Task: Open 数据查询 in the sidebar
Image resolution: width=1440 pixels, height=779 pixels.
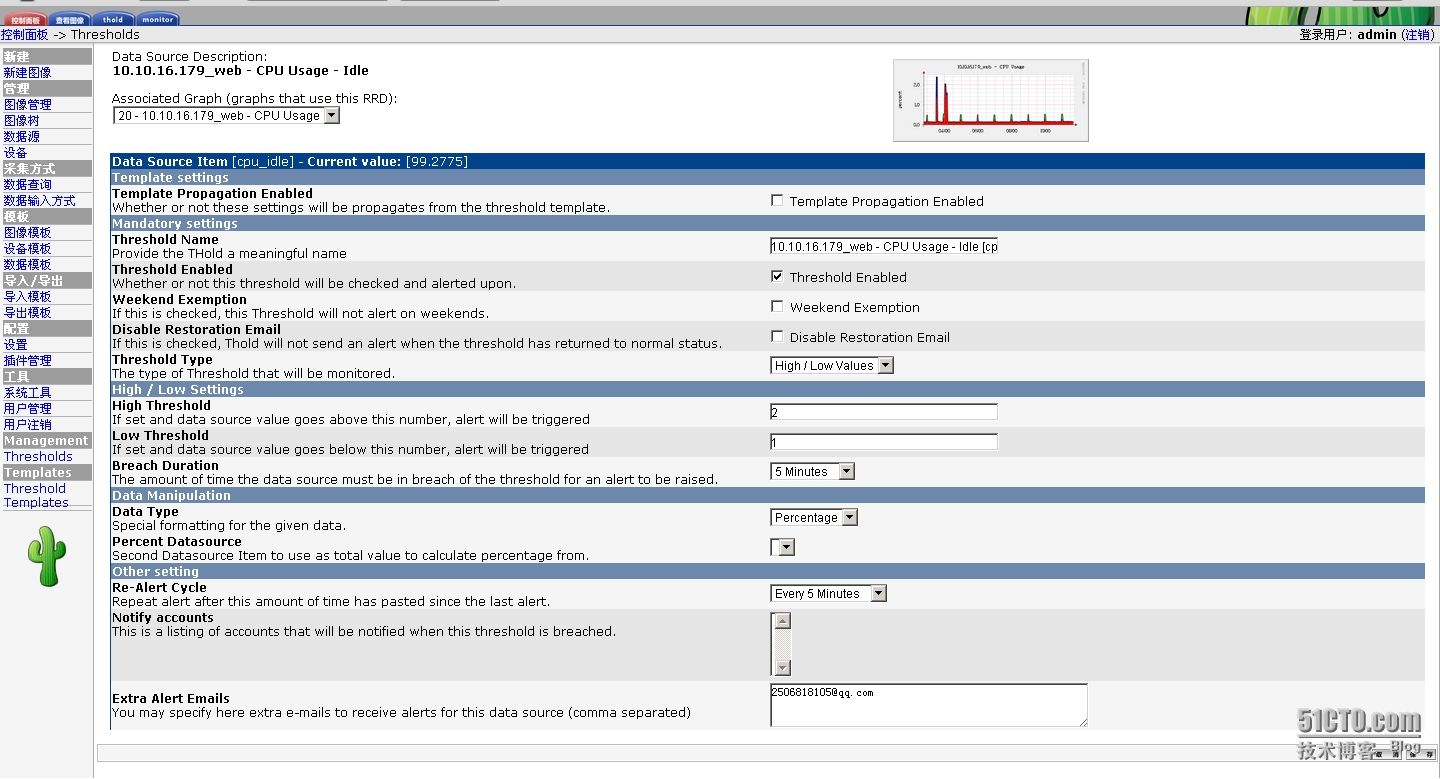Action: point(27,184)
